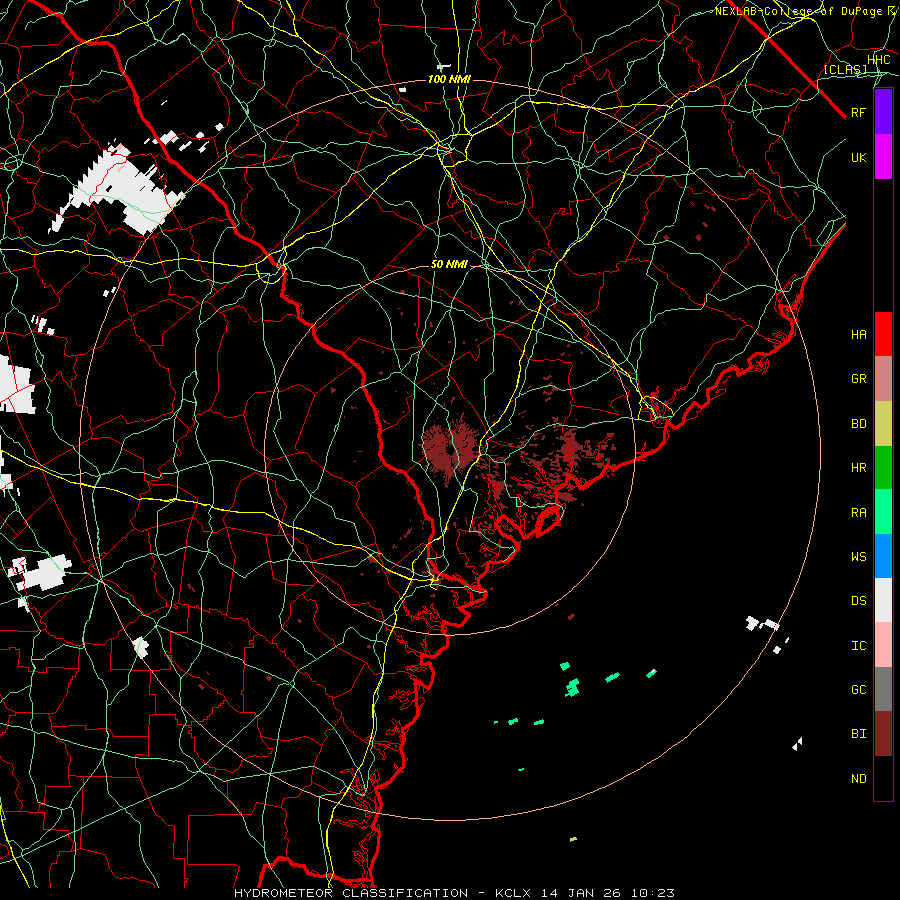The image size is (900, 900).
Task: Click the ND legend label
Action: (858, 779)
